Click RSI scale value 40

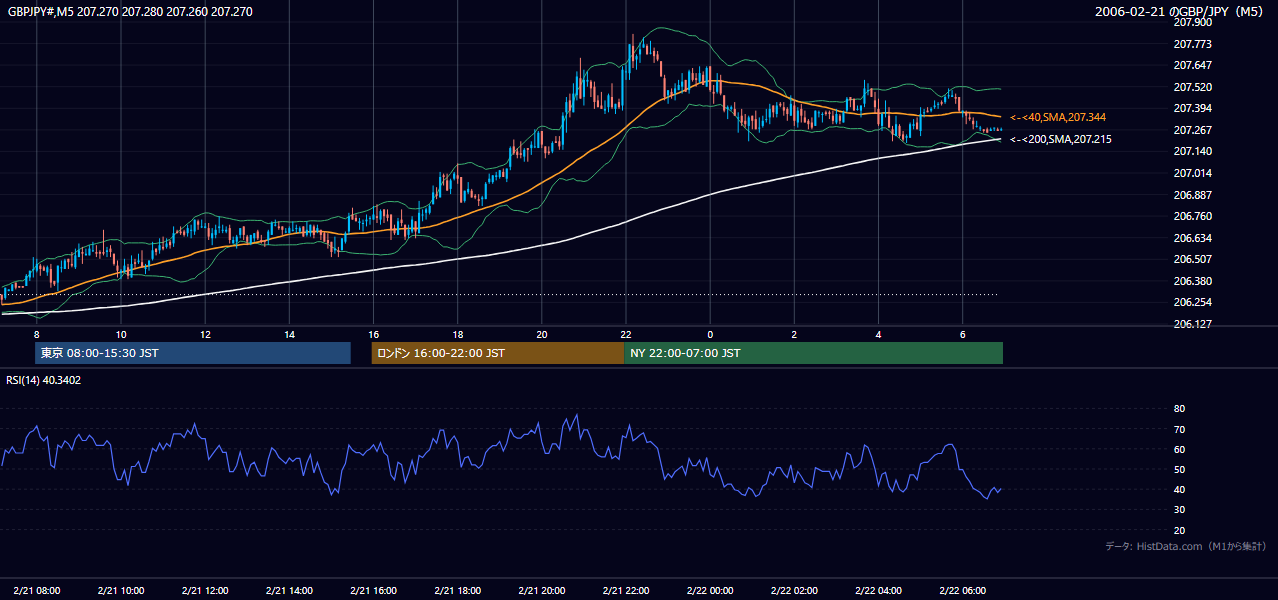click(x=1179, y=489)
